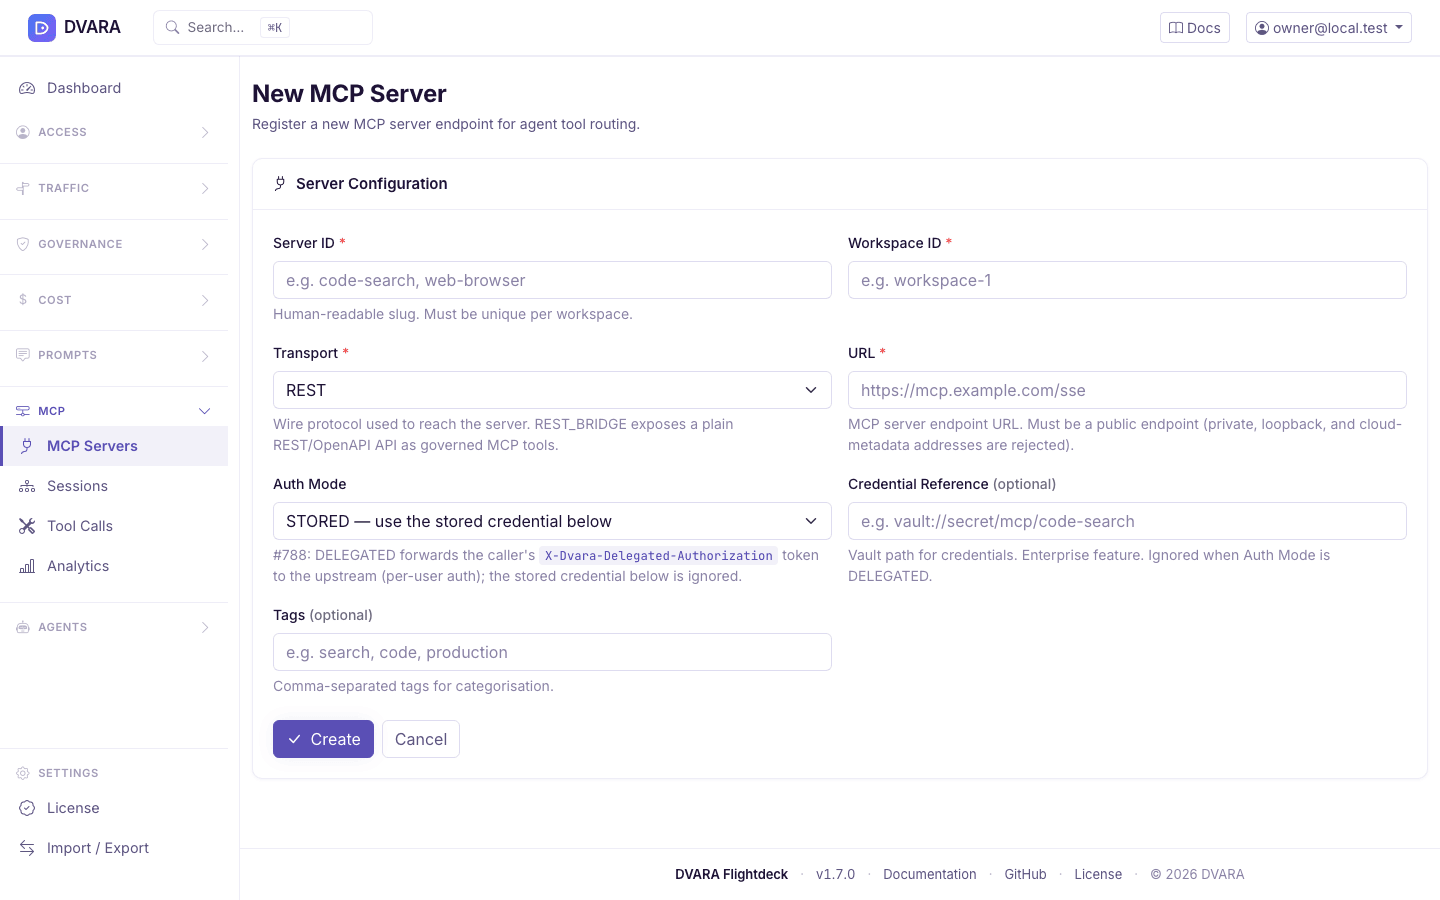Click the Server Configuration plug icon
This screenshot has width=1440, height=900.
(280, 183)
